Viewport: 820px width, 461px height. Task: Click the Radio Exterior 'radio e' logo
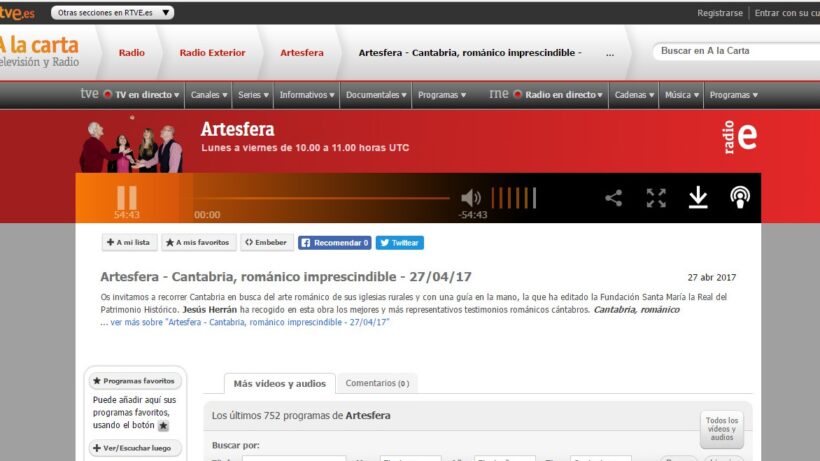(740, 137)
